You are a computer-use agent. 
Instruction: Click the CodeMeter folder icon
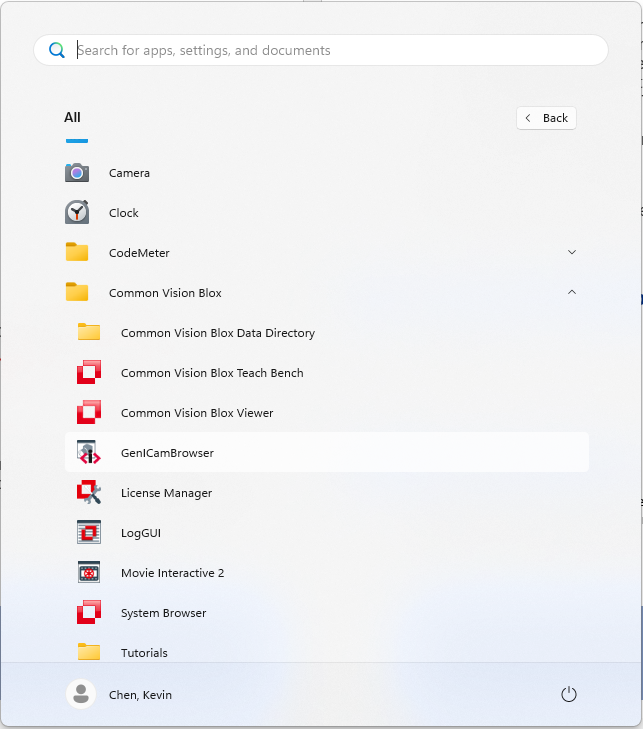(x=77, y=252)
